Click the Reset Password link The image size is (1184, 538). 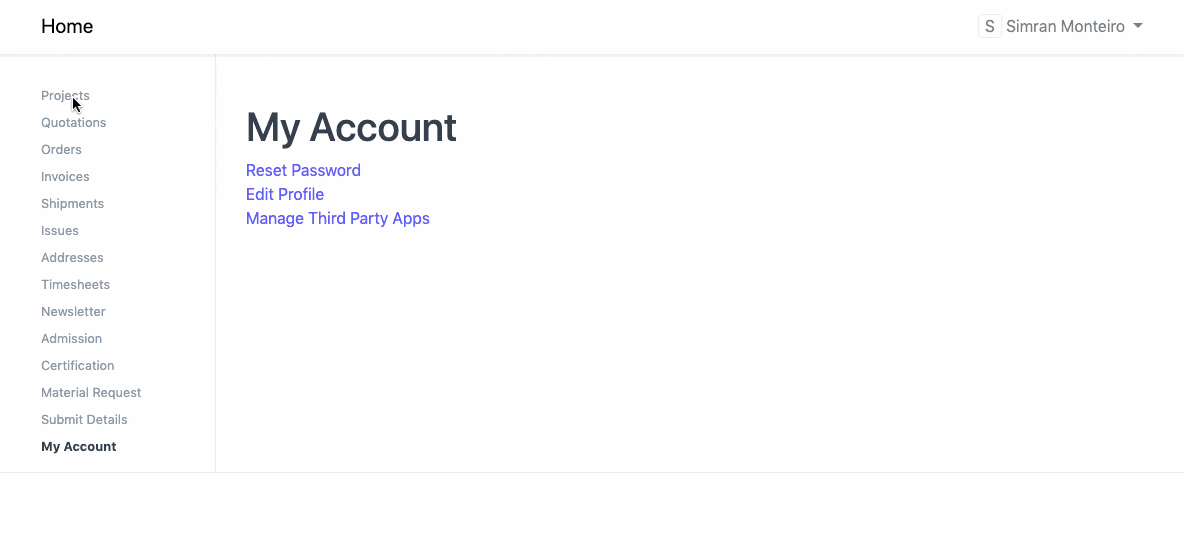[x=303, y=171]
